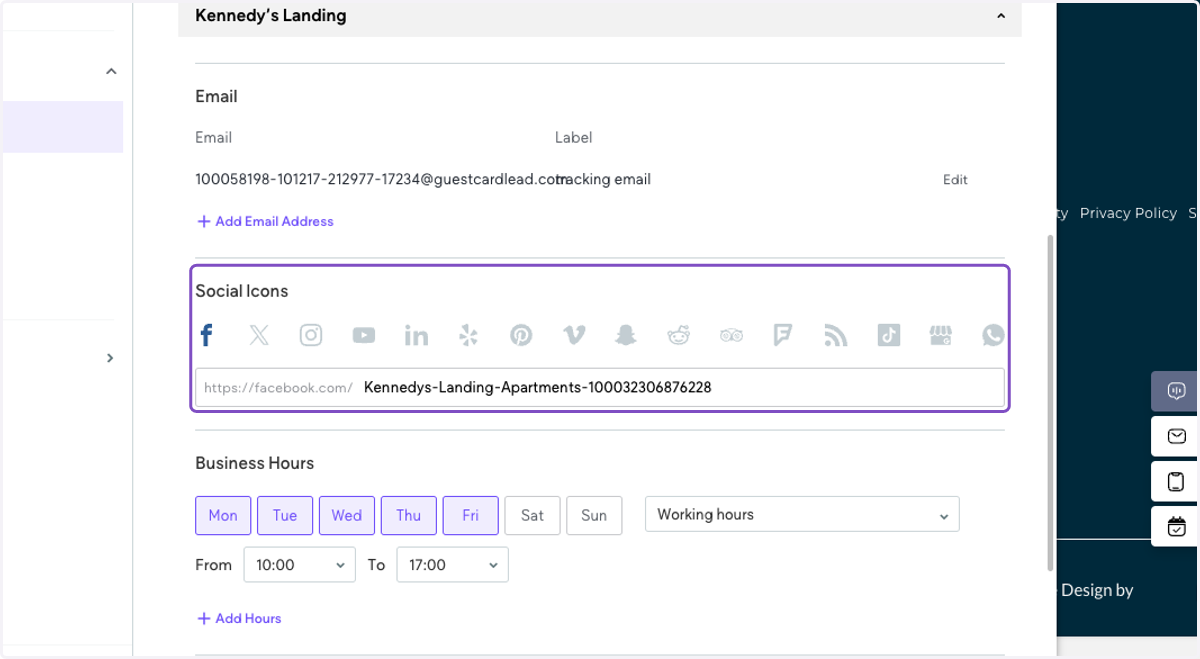Edit the tracking email entry

pyautogui.click(x=955, y=180)
